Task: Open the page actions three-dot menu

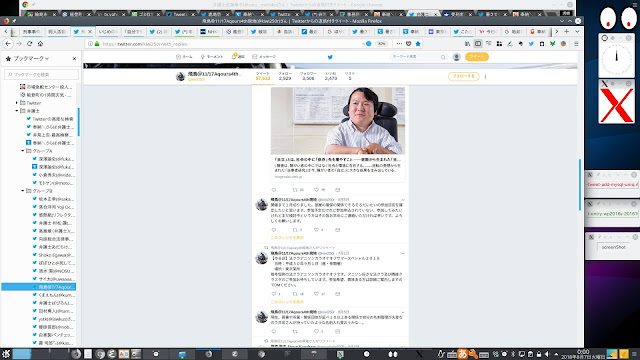Action: tap(399, 44)
